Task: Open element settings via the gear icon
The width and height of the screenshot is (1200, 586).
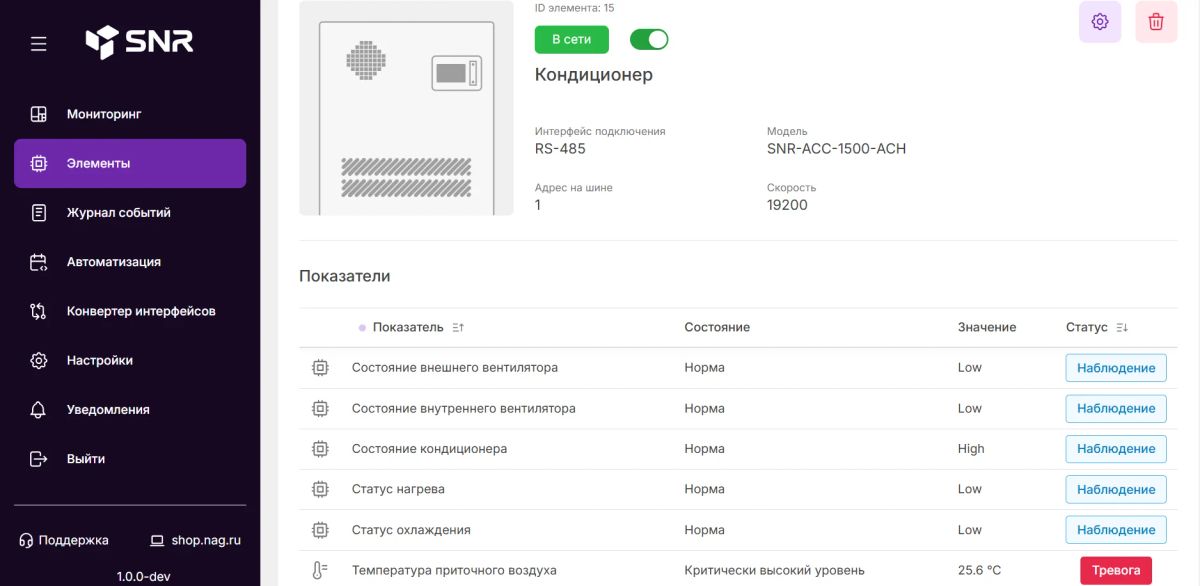Action: tap(1100, 22)
